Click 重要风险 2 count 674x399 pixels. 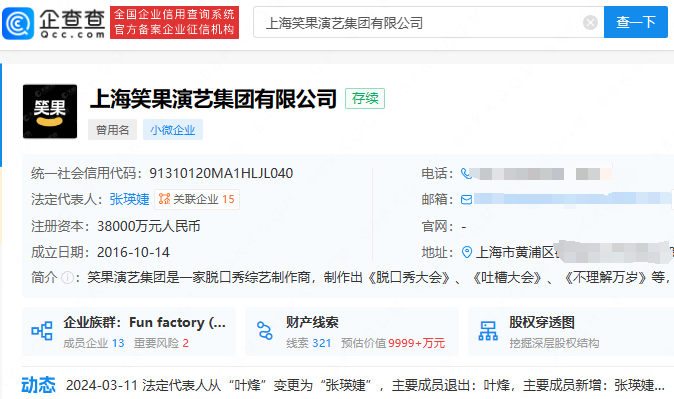tap(161, 343)
